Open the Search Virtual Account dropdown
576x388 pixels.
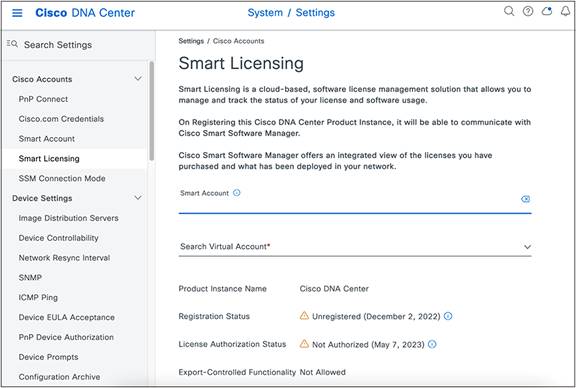(x=355, y=247)
